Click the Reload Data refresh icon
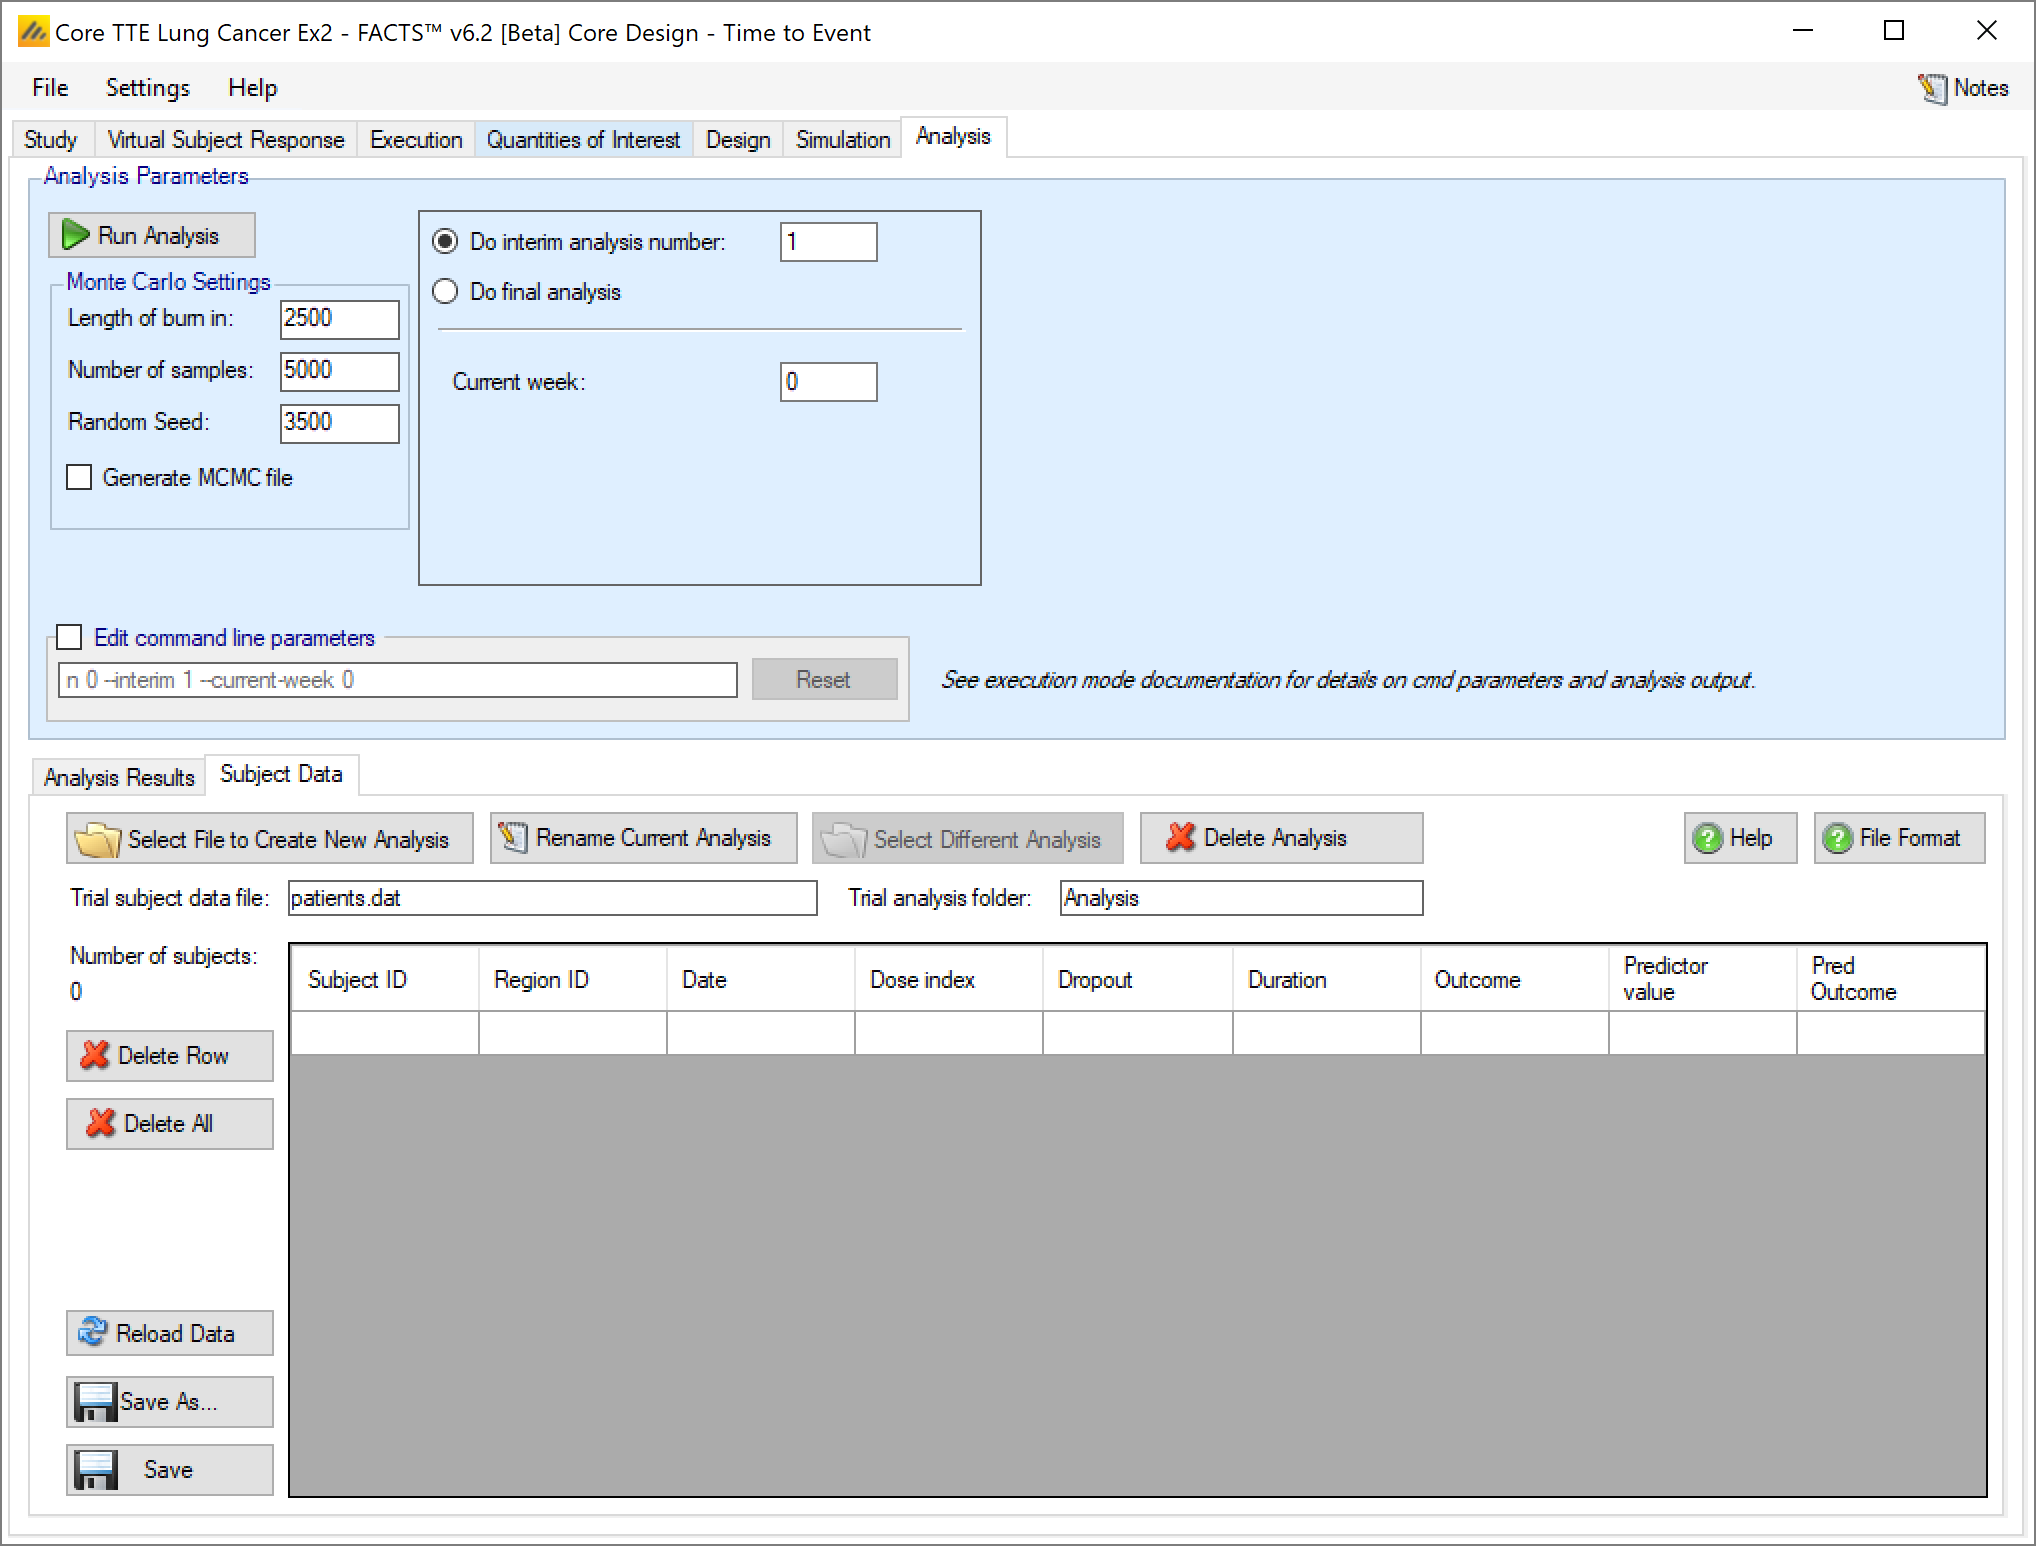The height and width of the screenshot is (1546, 2036). click(x=92, y=1332)
